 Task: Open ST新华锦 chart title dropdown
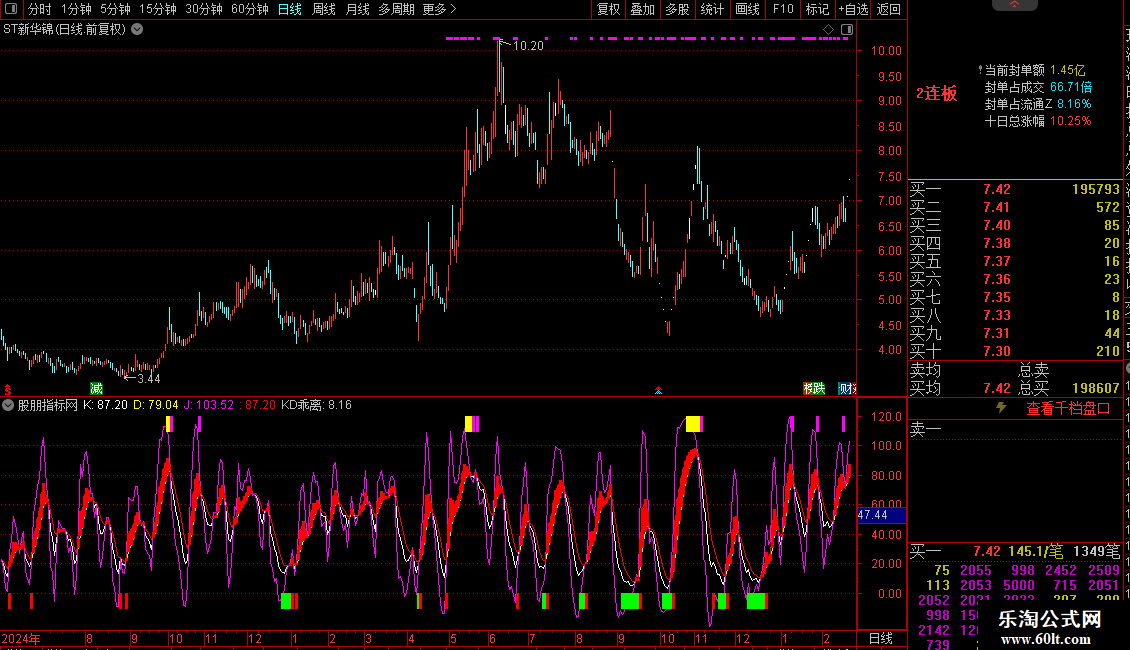[x=137, y=30]
